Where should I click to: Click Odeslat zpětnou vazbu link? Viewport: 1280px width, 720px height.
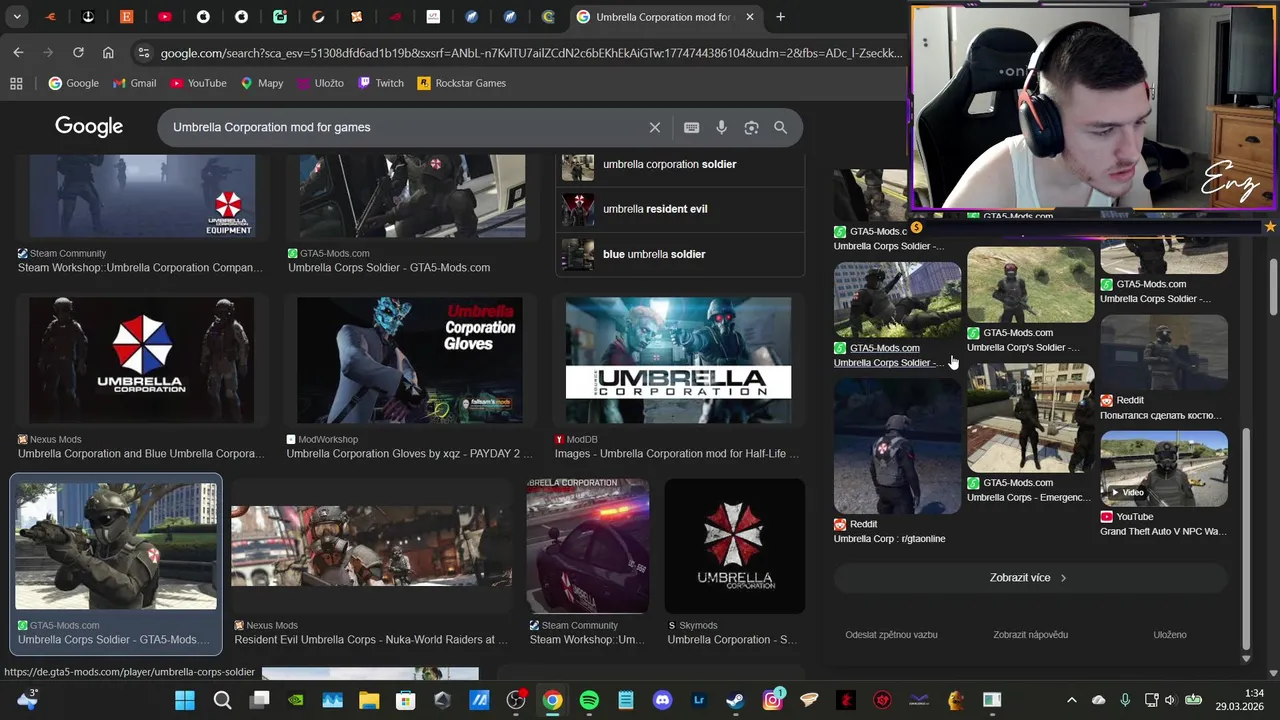coord(891,635)
